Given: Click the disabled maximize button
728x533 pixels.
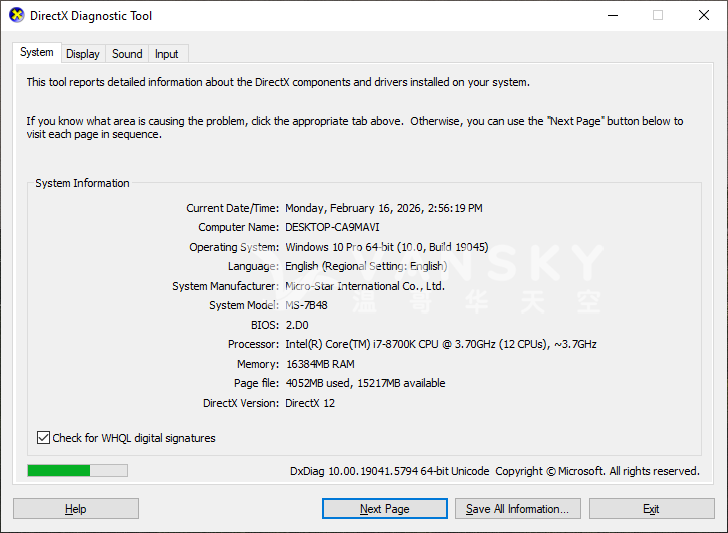Looking at the screenshot, I should point(658,16).
